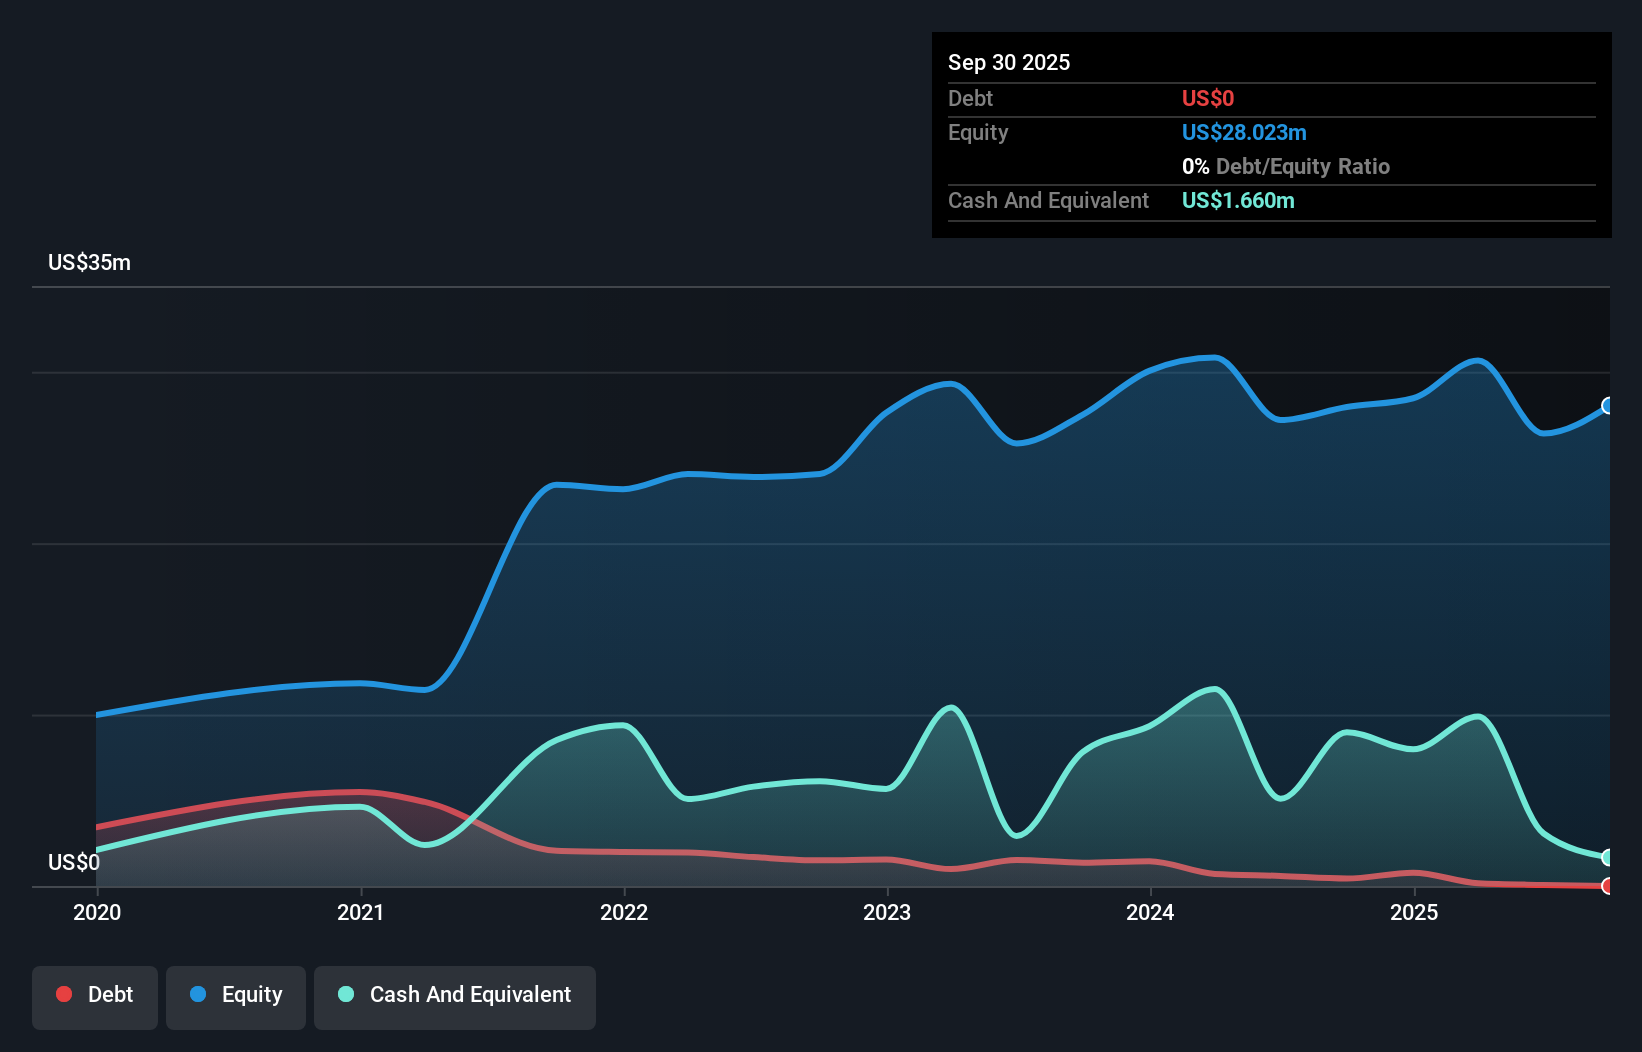The width and height of the screenshot is (1642, 1052).
Task: Click the blue Equity legend dot
Action: click(198, 994)
